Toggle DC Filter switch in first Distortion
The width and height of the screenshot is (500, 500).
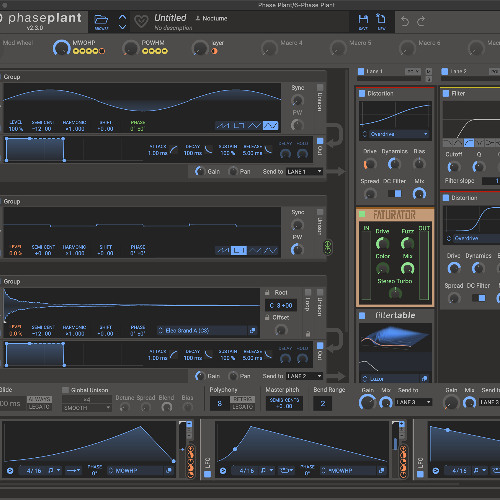click(395, 193)
